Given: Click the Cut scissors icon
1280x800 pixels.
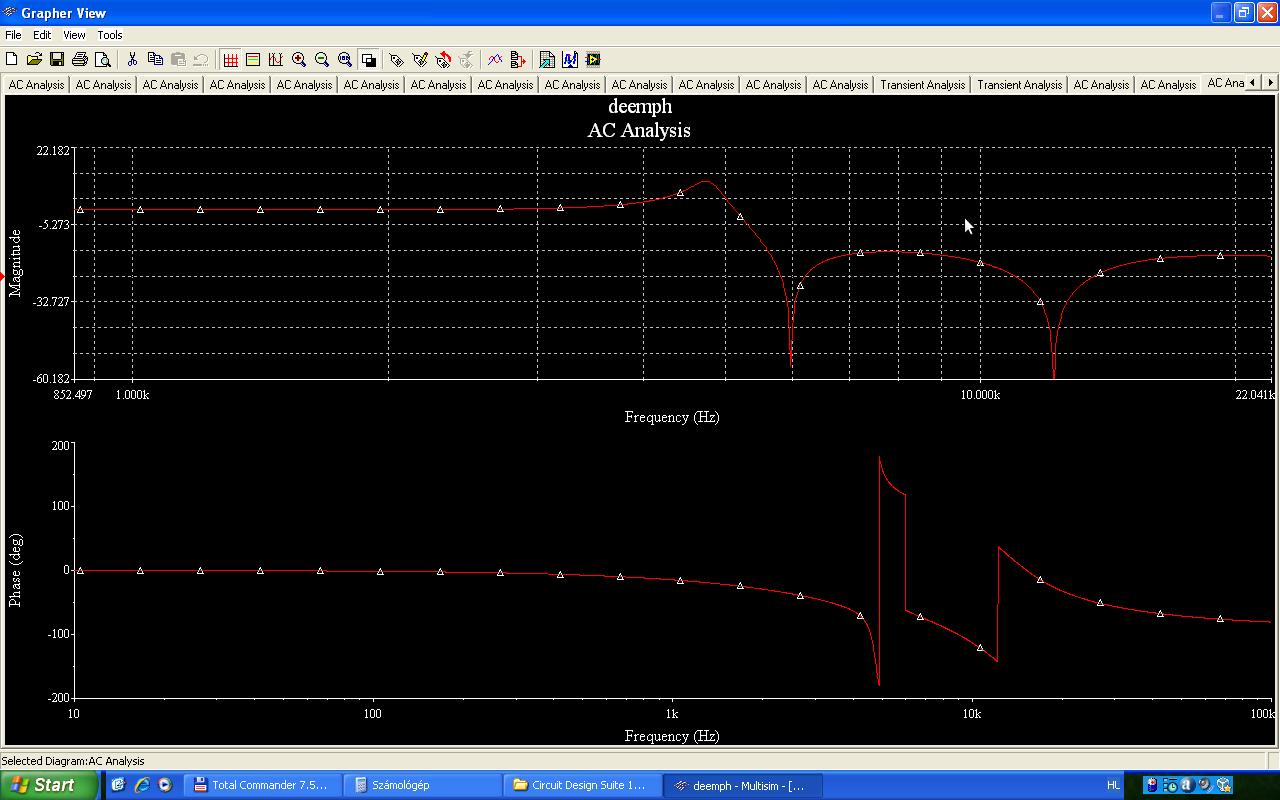Looking at the screenshot, I should [x=132, y=59].
